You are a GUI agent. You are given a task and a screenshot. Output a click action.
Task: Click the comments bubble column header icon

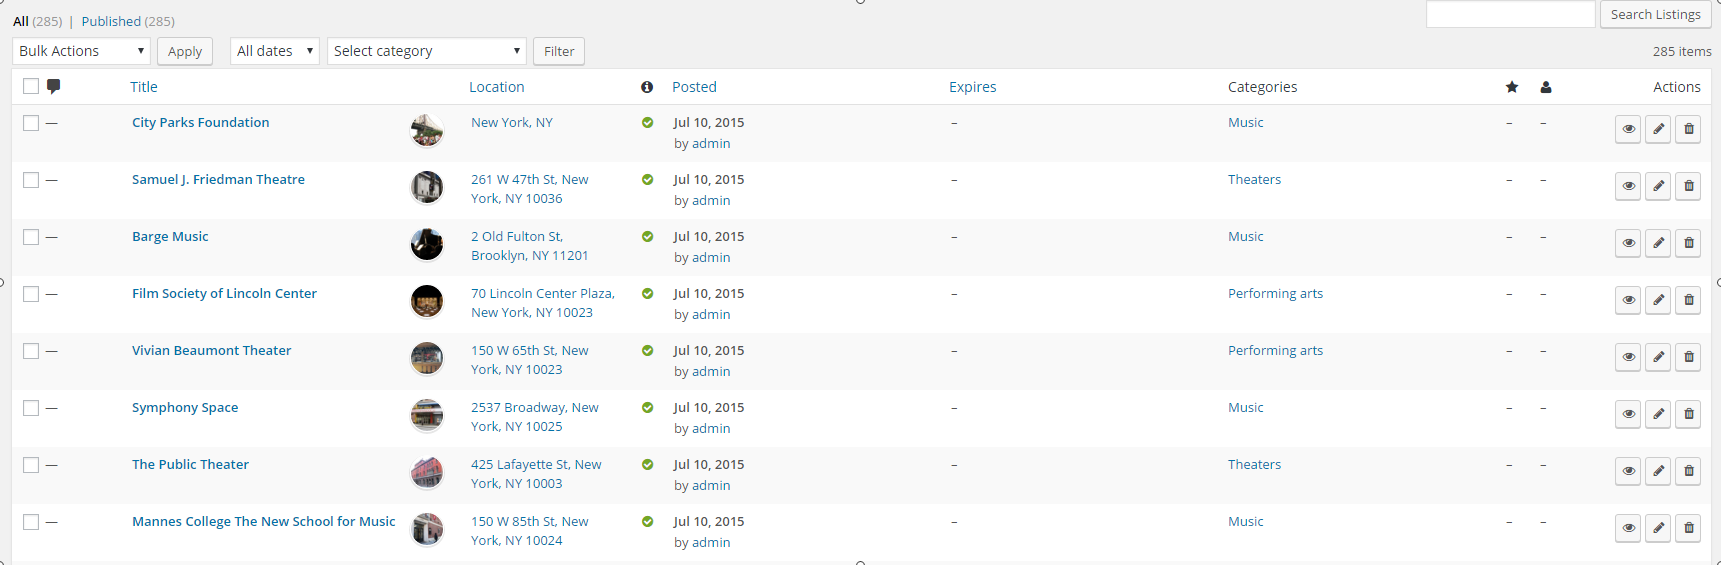(54, 86)
